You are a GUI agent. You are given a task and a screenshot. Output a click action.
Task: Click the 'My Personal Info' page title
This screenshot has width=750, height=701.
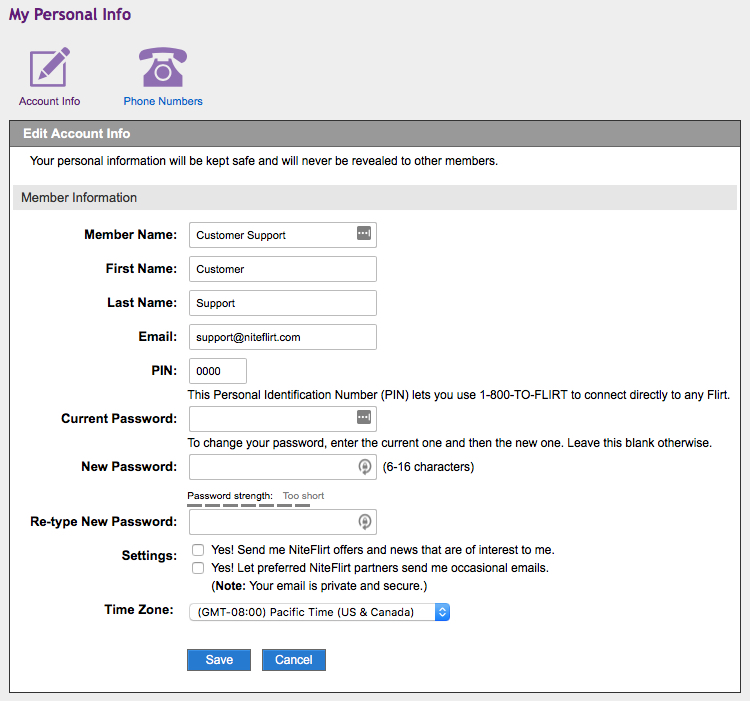point(70,14)
